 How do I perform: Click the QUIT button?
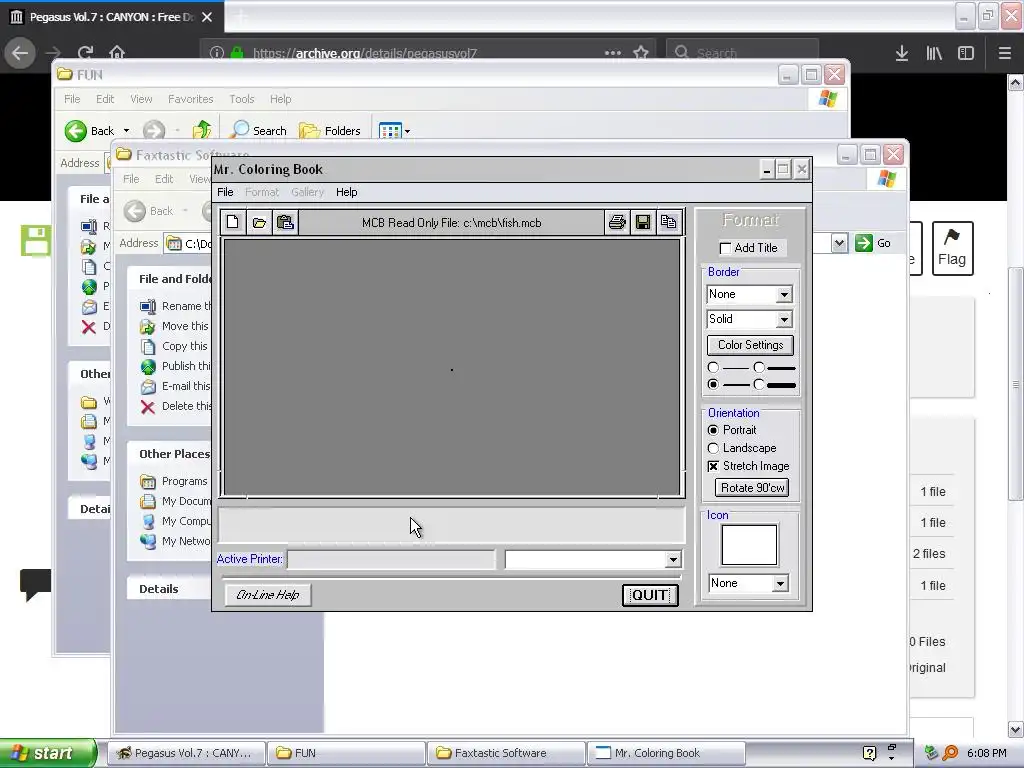pos(650,595)
